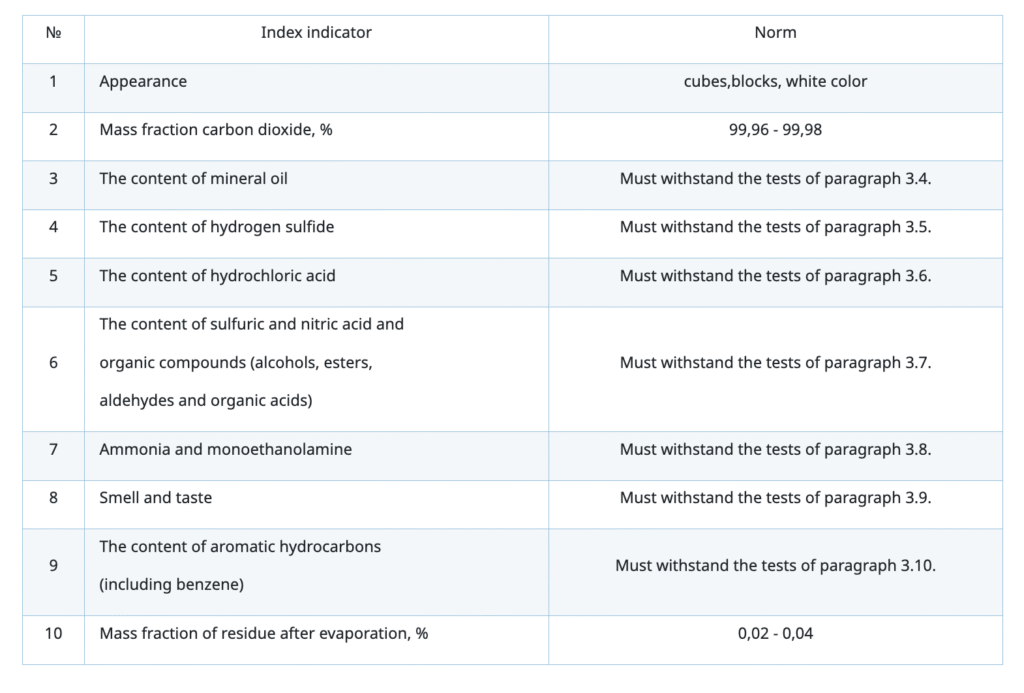Click the "0,02 - 0,04" value
This screenshot has width=1024, height=693.
tap(775, 634)
